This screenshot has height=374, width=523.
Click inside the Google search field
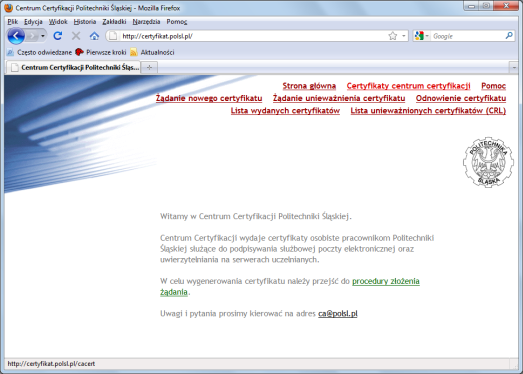[467, 36]
